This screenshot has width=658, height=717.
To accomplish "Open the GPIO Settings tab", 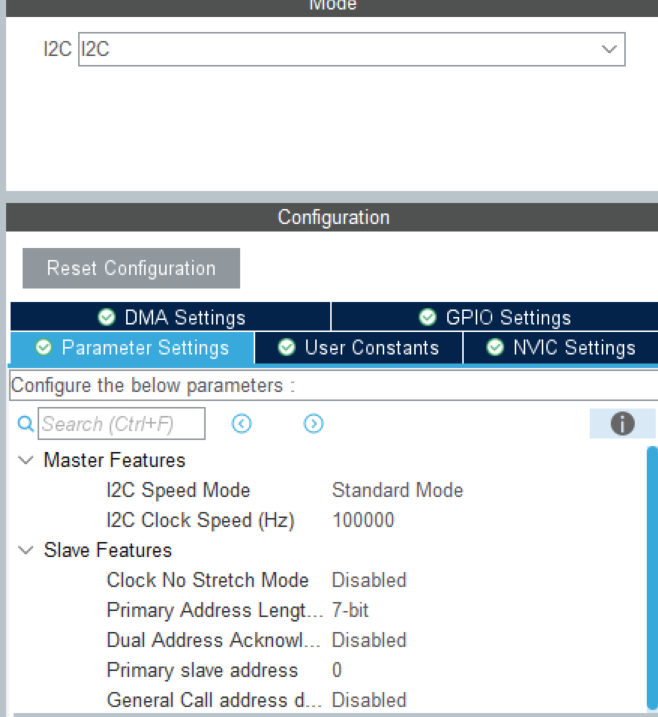I will pyautogui.click(x=494, y=317).
